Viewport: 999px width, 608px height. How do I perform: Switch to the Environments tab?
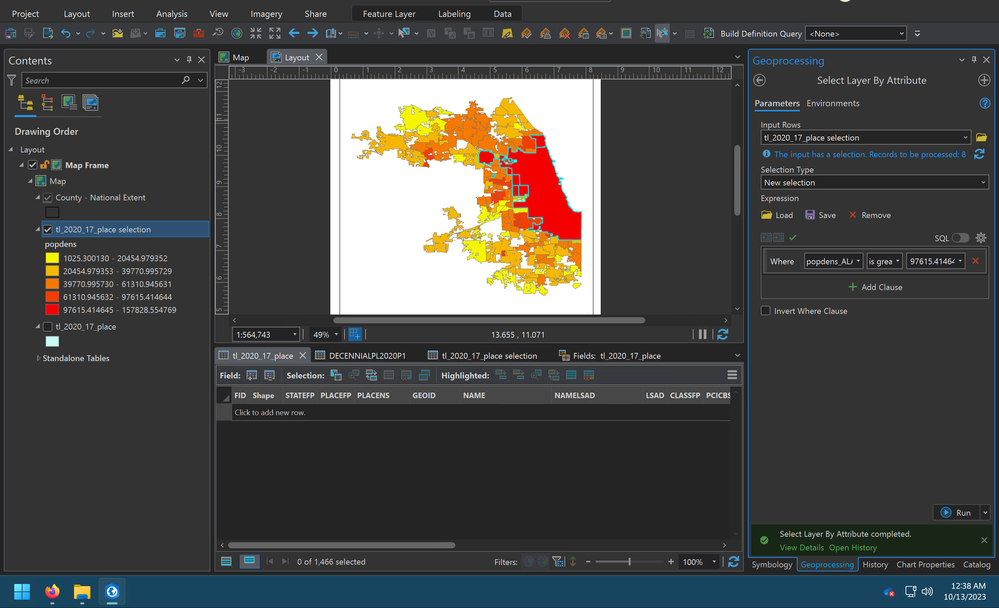pos(832,103)
